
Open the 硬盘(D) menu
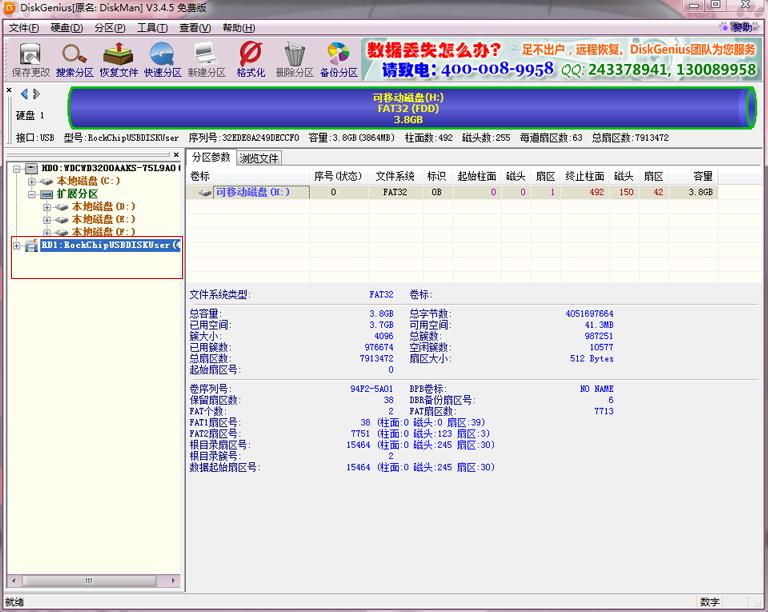click(x=67, y=28)
